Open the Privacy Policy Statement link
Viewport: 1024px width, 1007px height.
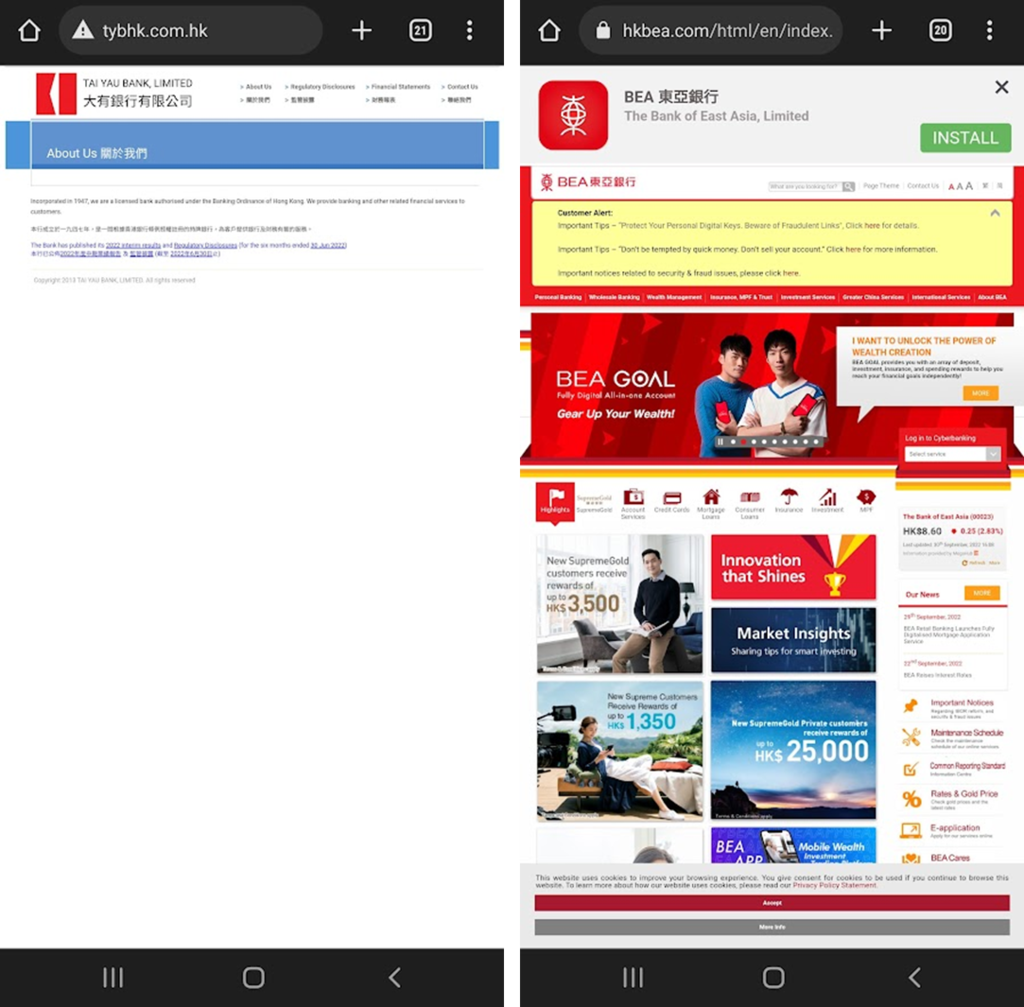coord(834,886)
